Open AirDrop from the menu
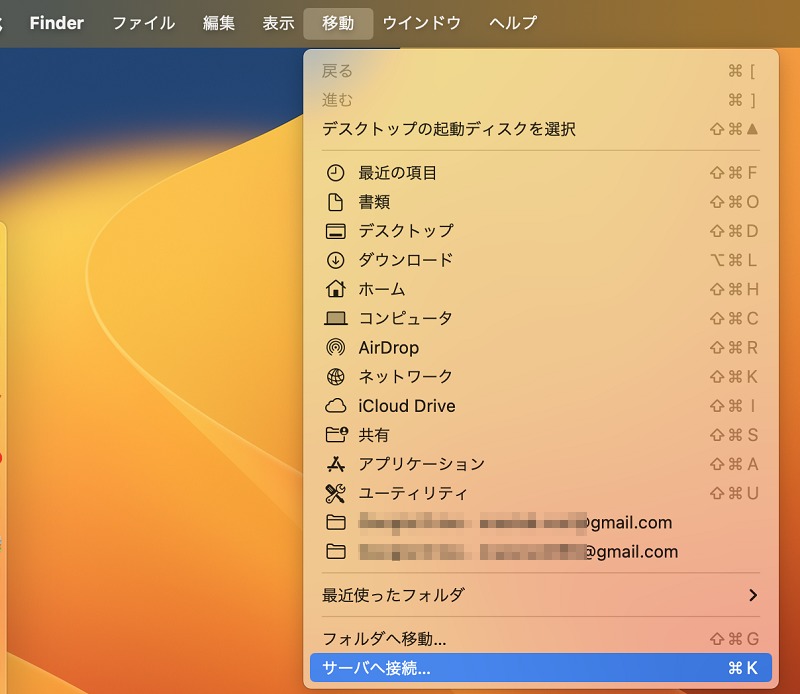 coord(541,348)
